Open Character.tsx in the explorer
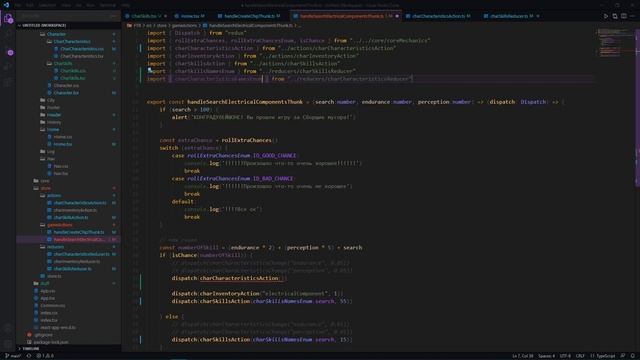This screenshot has width=640, height=360. (x=66, y=93)
